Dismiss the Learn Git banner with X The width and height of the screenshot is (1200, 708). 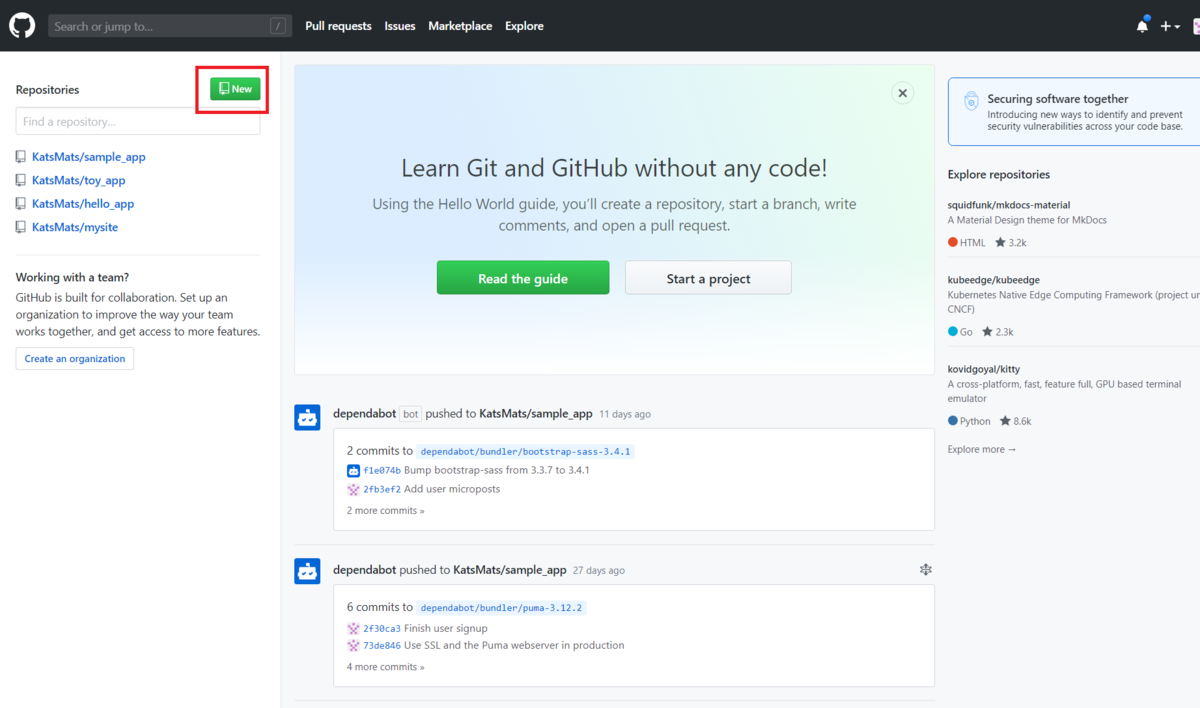tap(902, 93)
